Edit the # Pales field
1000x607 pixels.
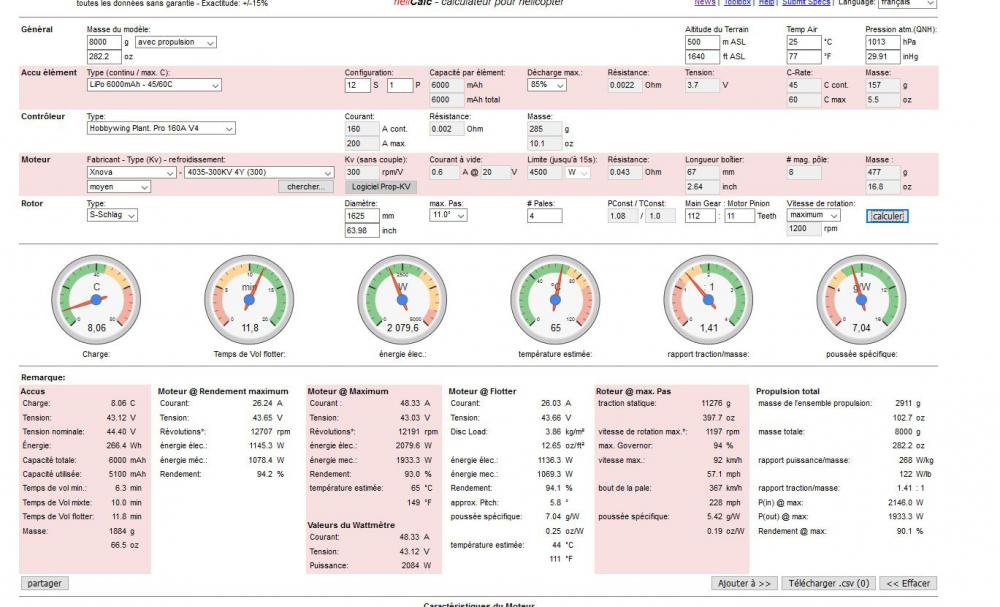545,216
